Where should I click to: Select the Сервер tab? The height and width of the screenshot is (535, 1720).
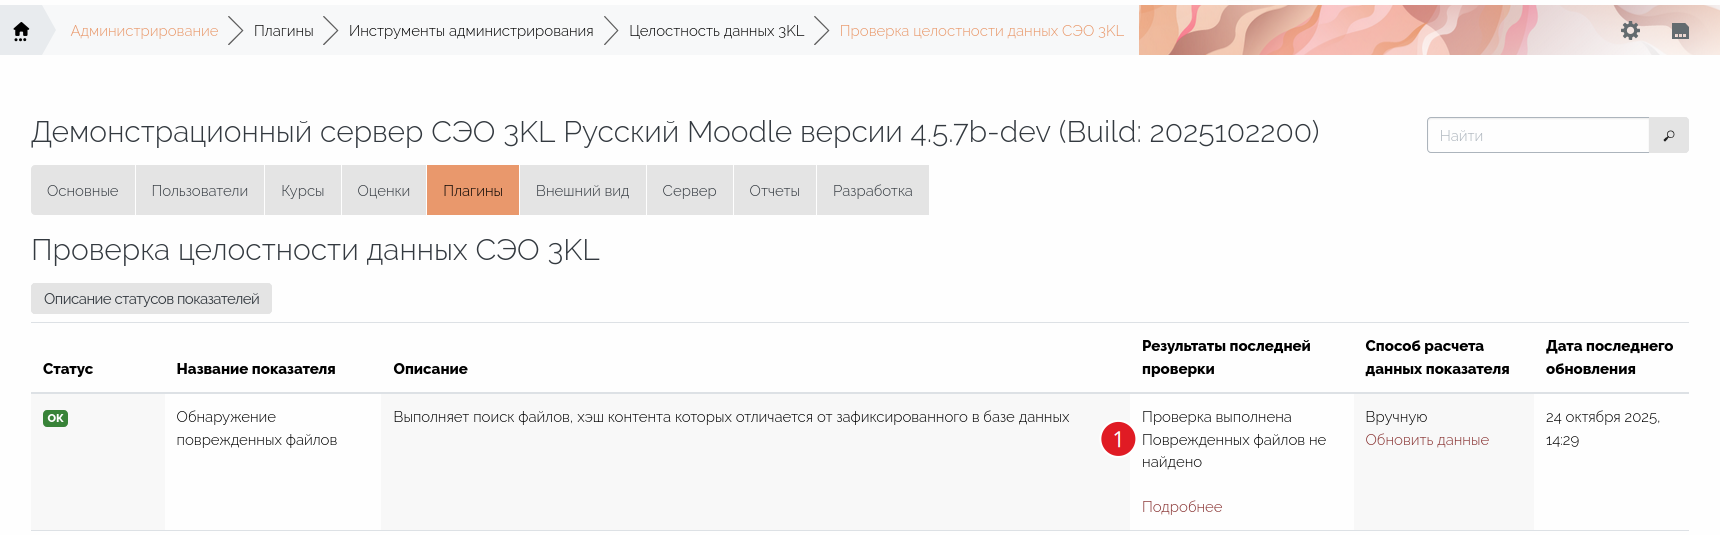click(x=689, y=190)
